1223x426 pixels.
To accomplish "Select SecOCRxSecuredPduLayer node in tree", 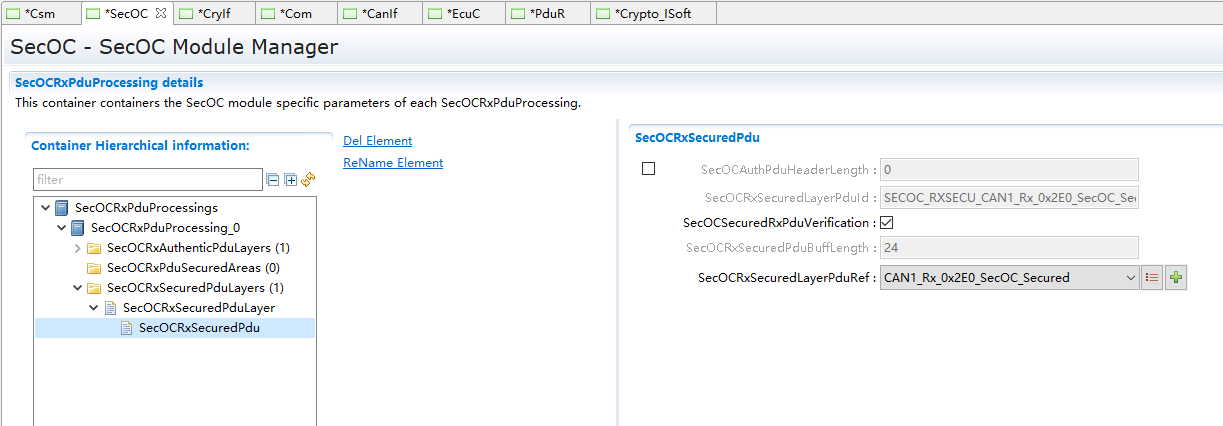I will click(198, 308).
